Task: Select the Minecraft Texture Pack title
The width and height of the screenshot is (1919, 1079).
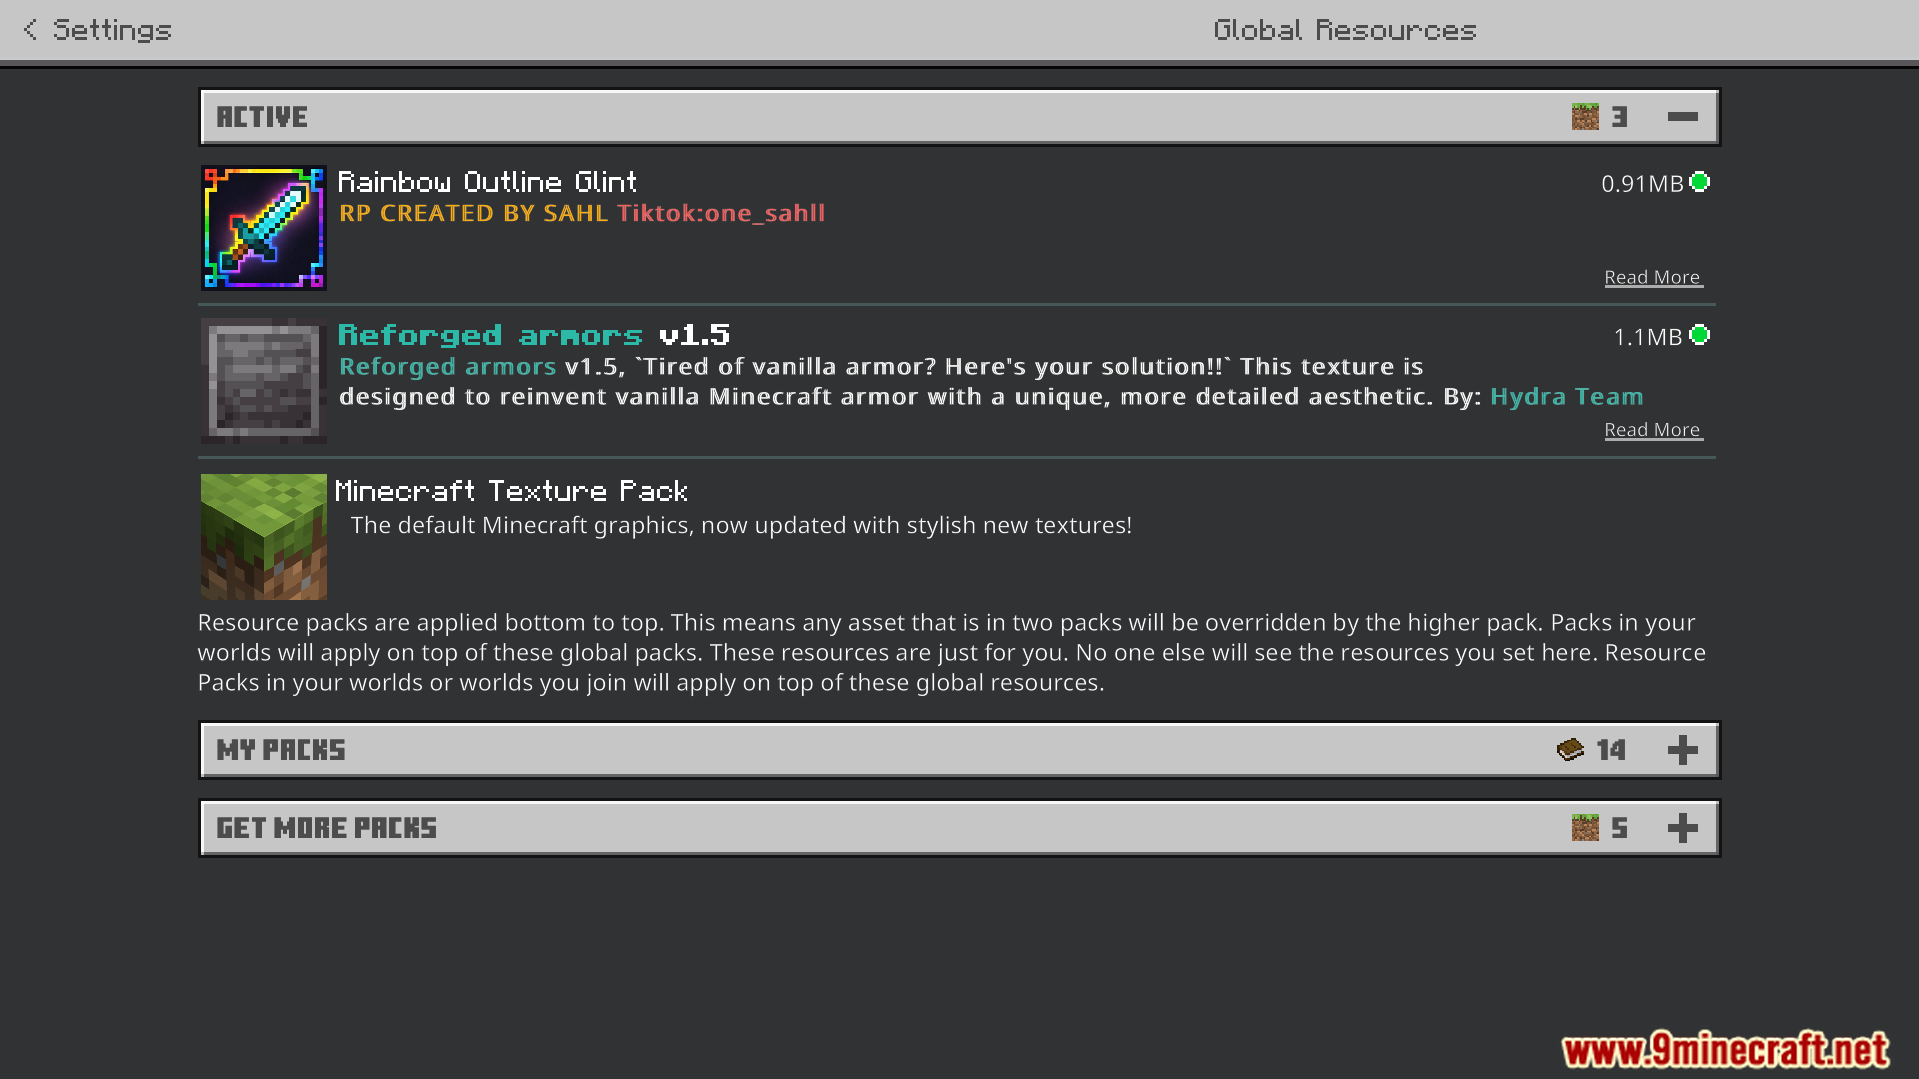Action: pyautogui.click(x=511, y=491)
